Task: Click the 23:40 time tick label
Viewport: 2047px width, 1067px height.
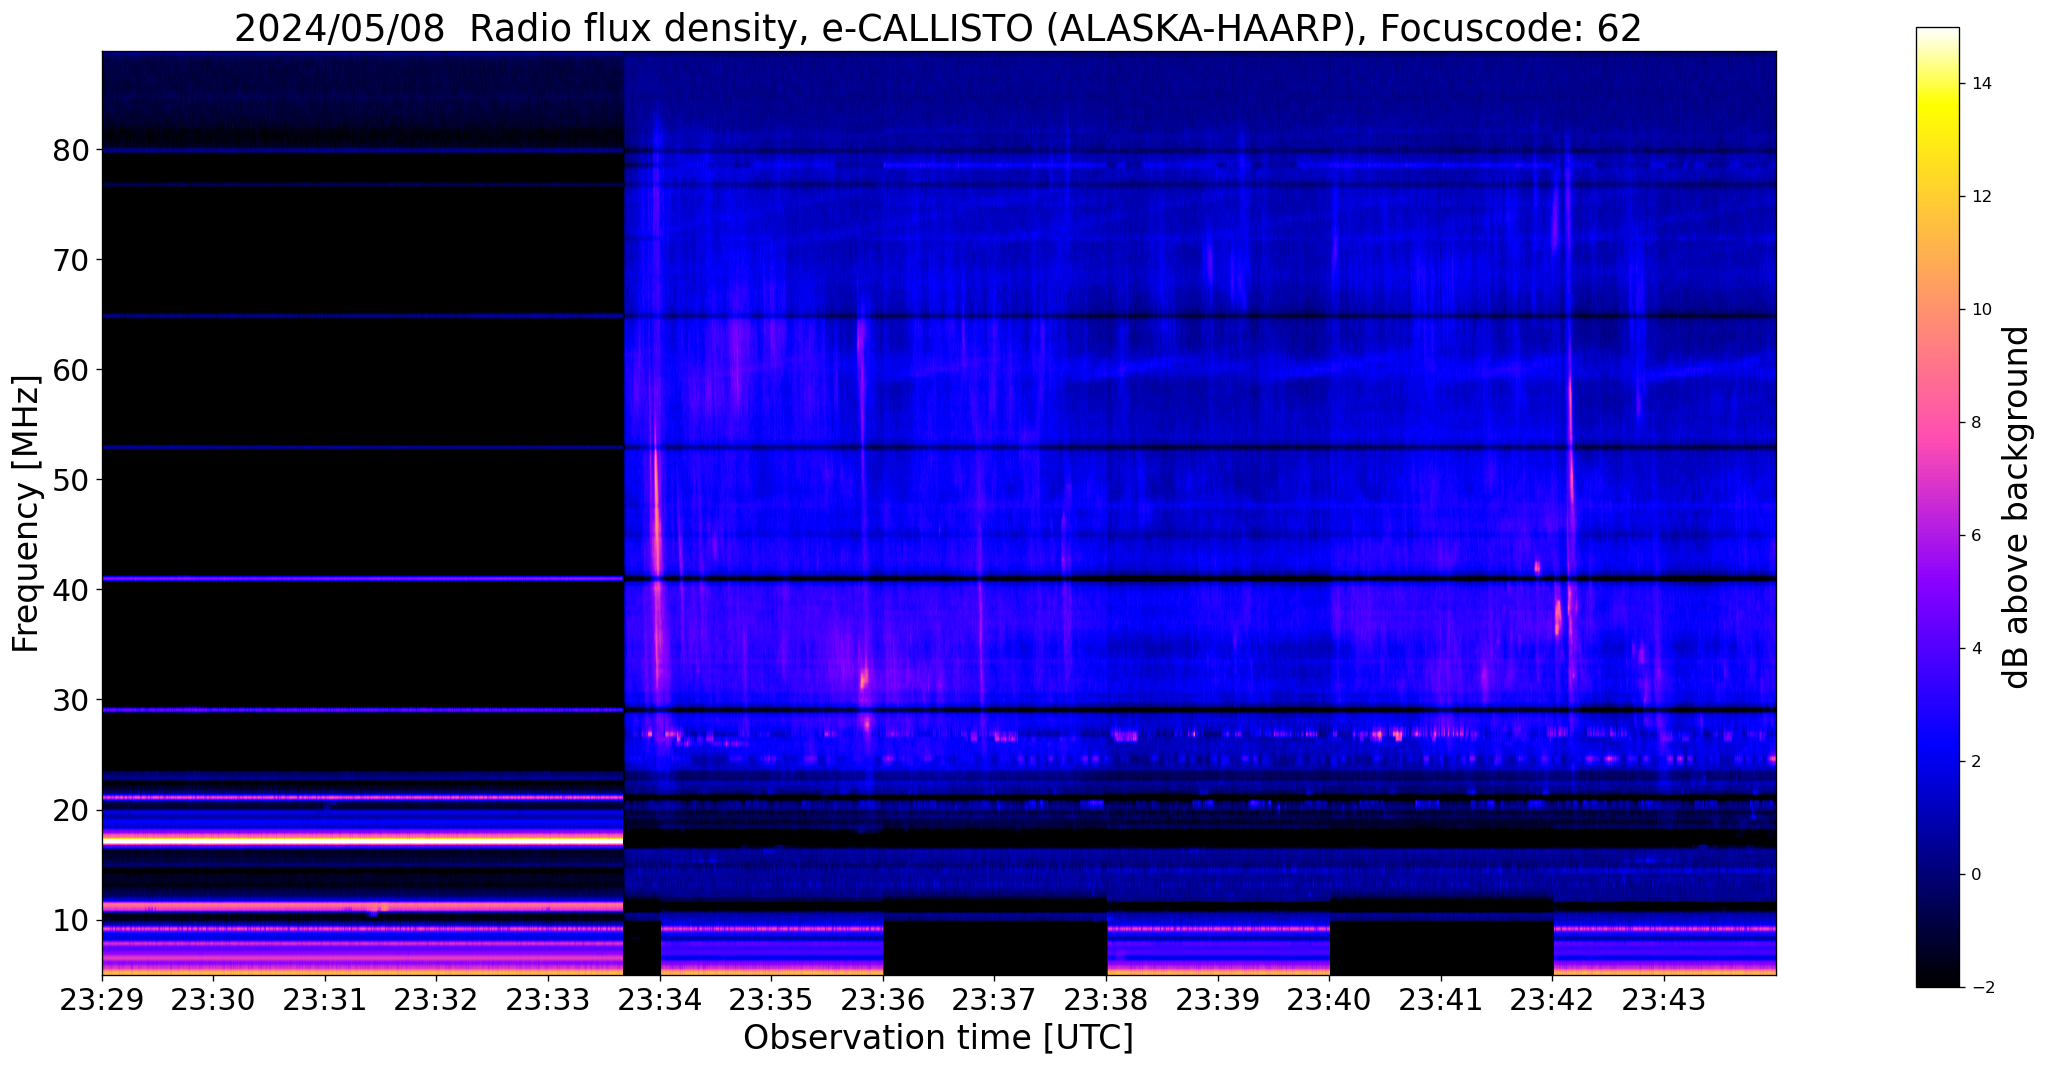Action: [1329, 1000]
